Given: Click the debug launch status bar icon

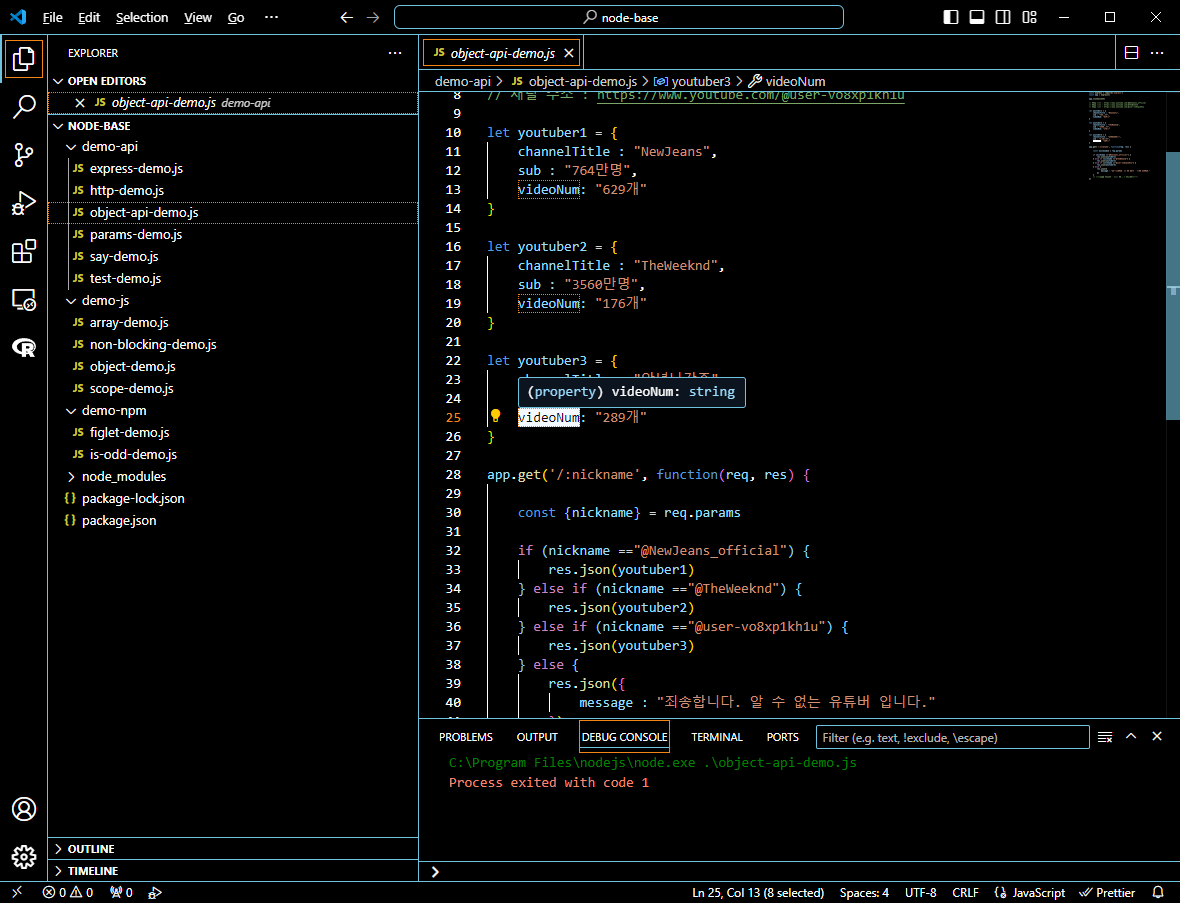Looking at the screenshot, I should click(x=154, y=892).
